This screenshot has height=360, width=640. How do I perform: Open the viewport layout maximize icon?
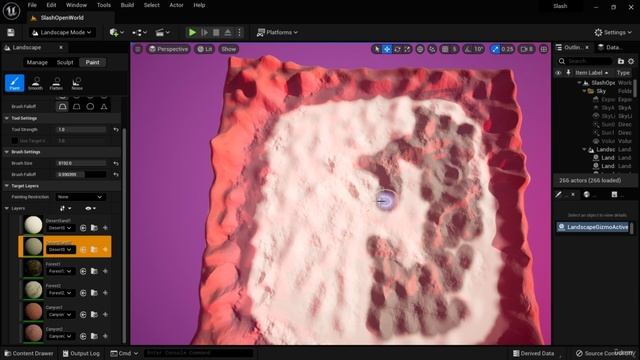(x=544, y=49)
